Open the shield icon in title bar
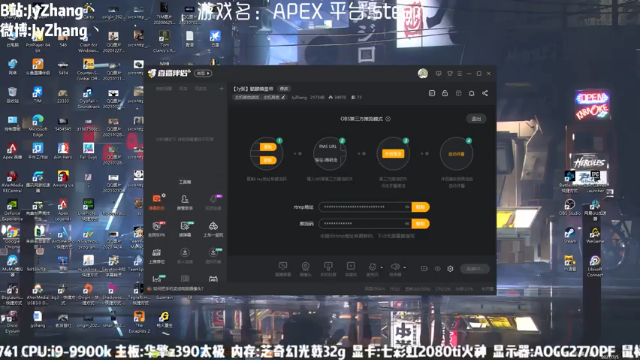This screenshot has width=640, height=360. click(449, 73)
